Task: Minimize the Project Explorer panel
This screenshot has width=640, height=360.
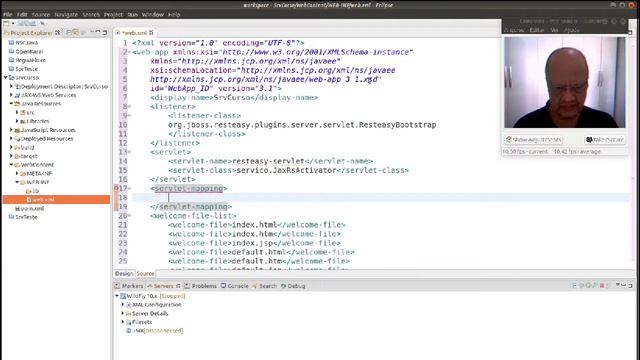Action: point(98,33)
